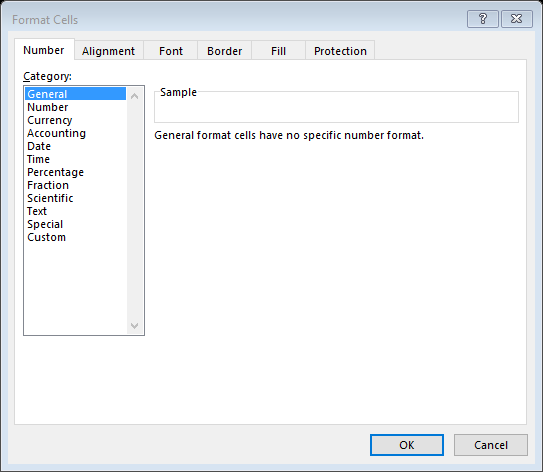Screen dimensions: 543x472
Task: Go to the Protection tab
Action: [x=340, y=51]
